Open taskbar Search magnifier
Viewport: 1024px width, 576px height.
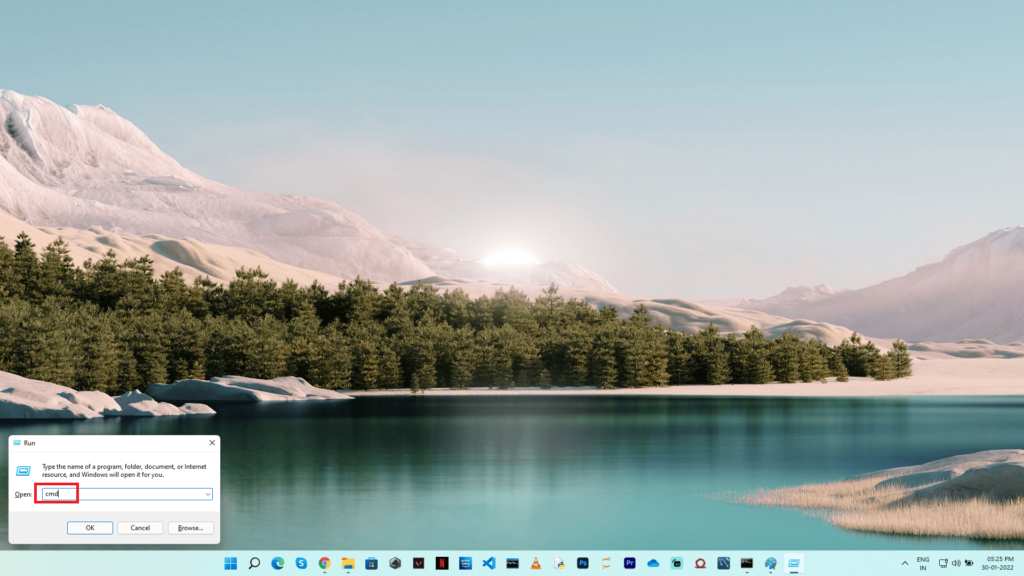[x=254, y=563]
